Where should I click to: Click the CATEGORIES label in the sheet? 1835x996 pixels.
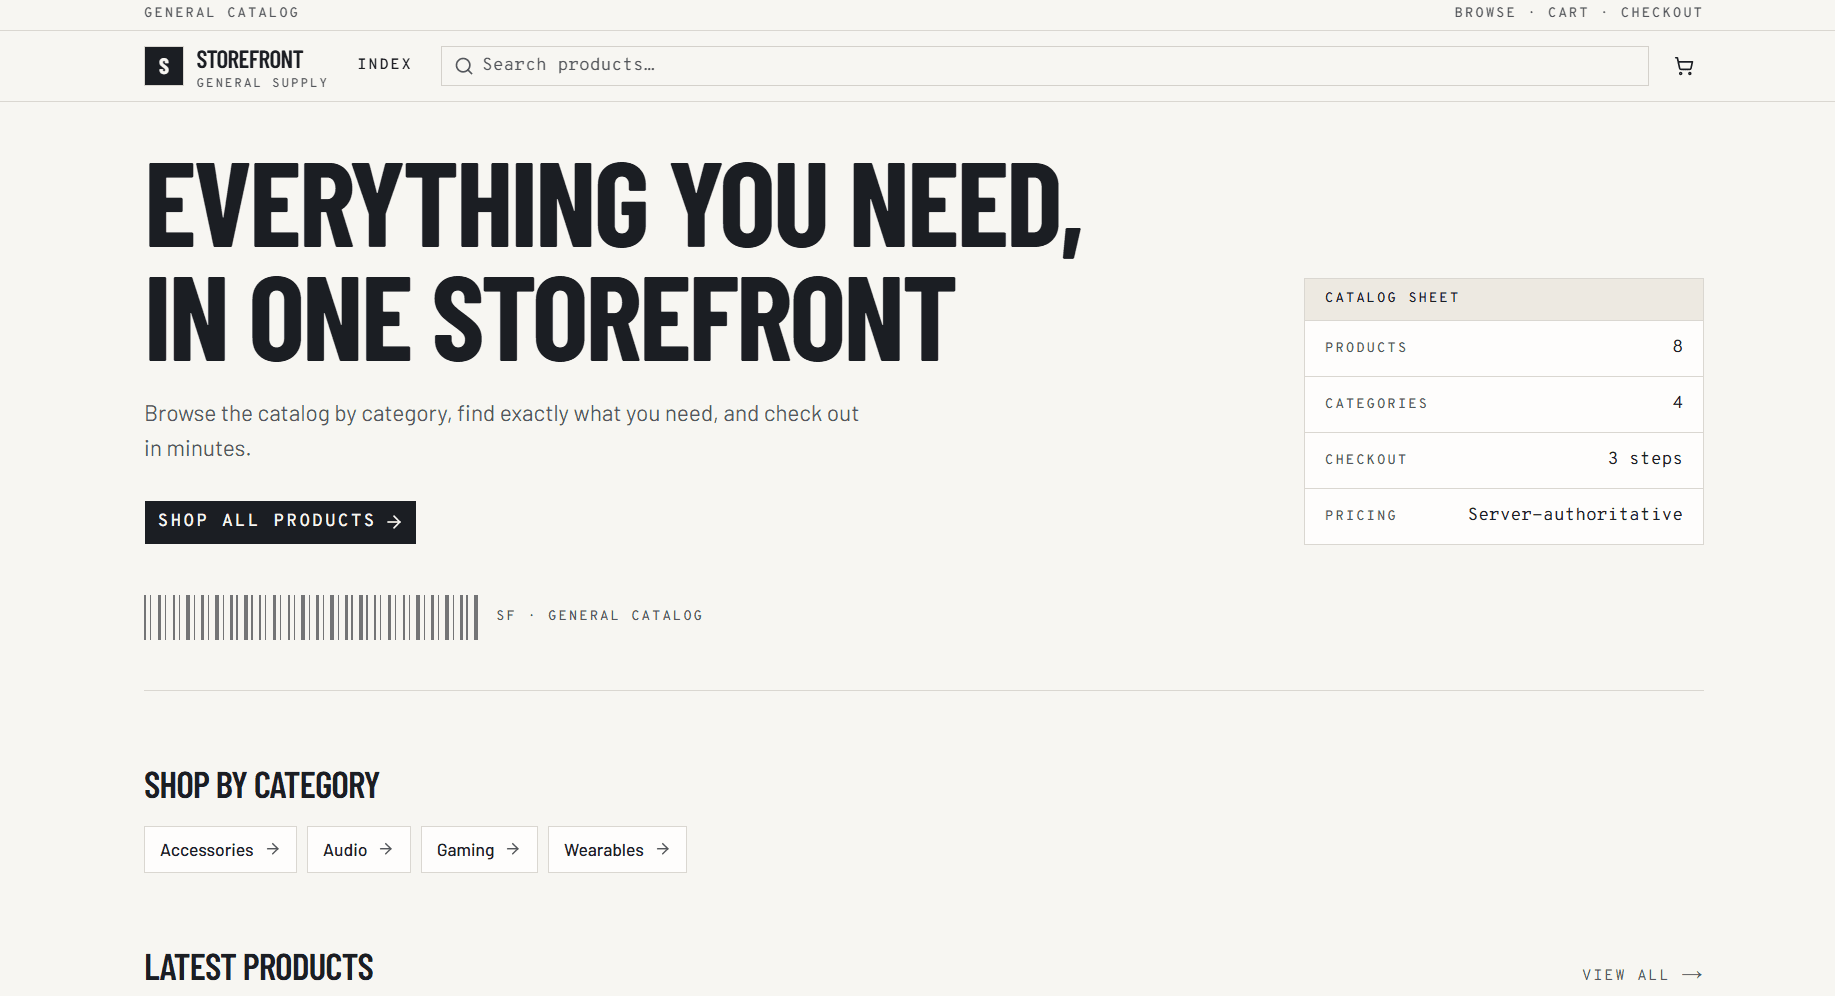point(1376,404)
